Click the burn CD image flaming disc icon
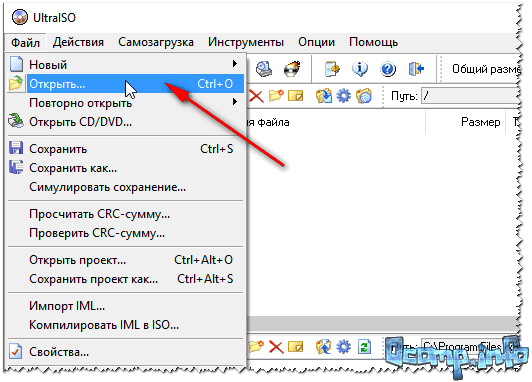This screenshot has height=382, width=532. [x=292, y=69]
